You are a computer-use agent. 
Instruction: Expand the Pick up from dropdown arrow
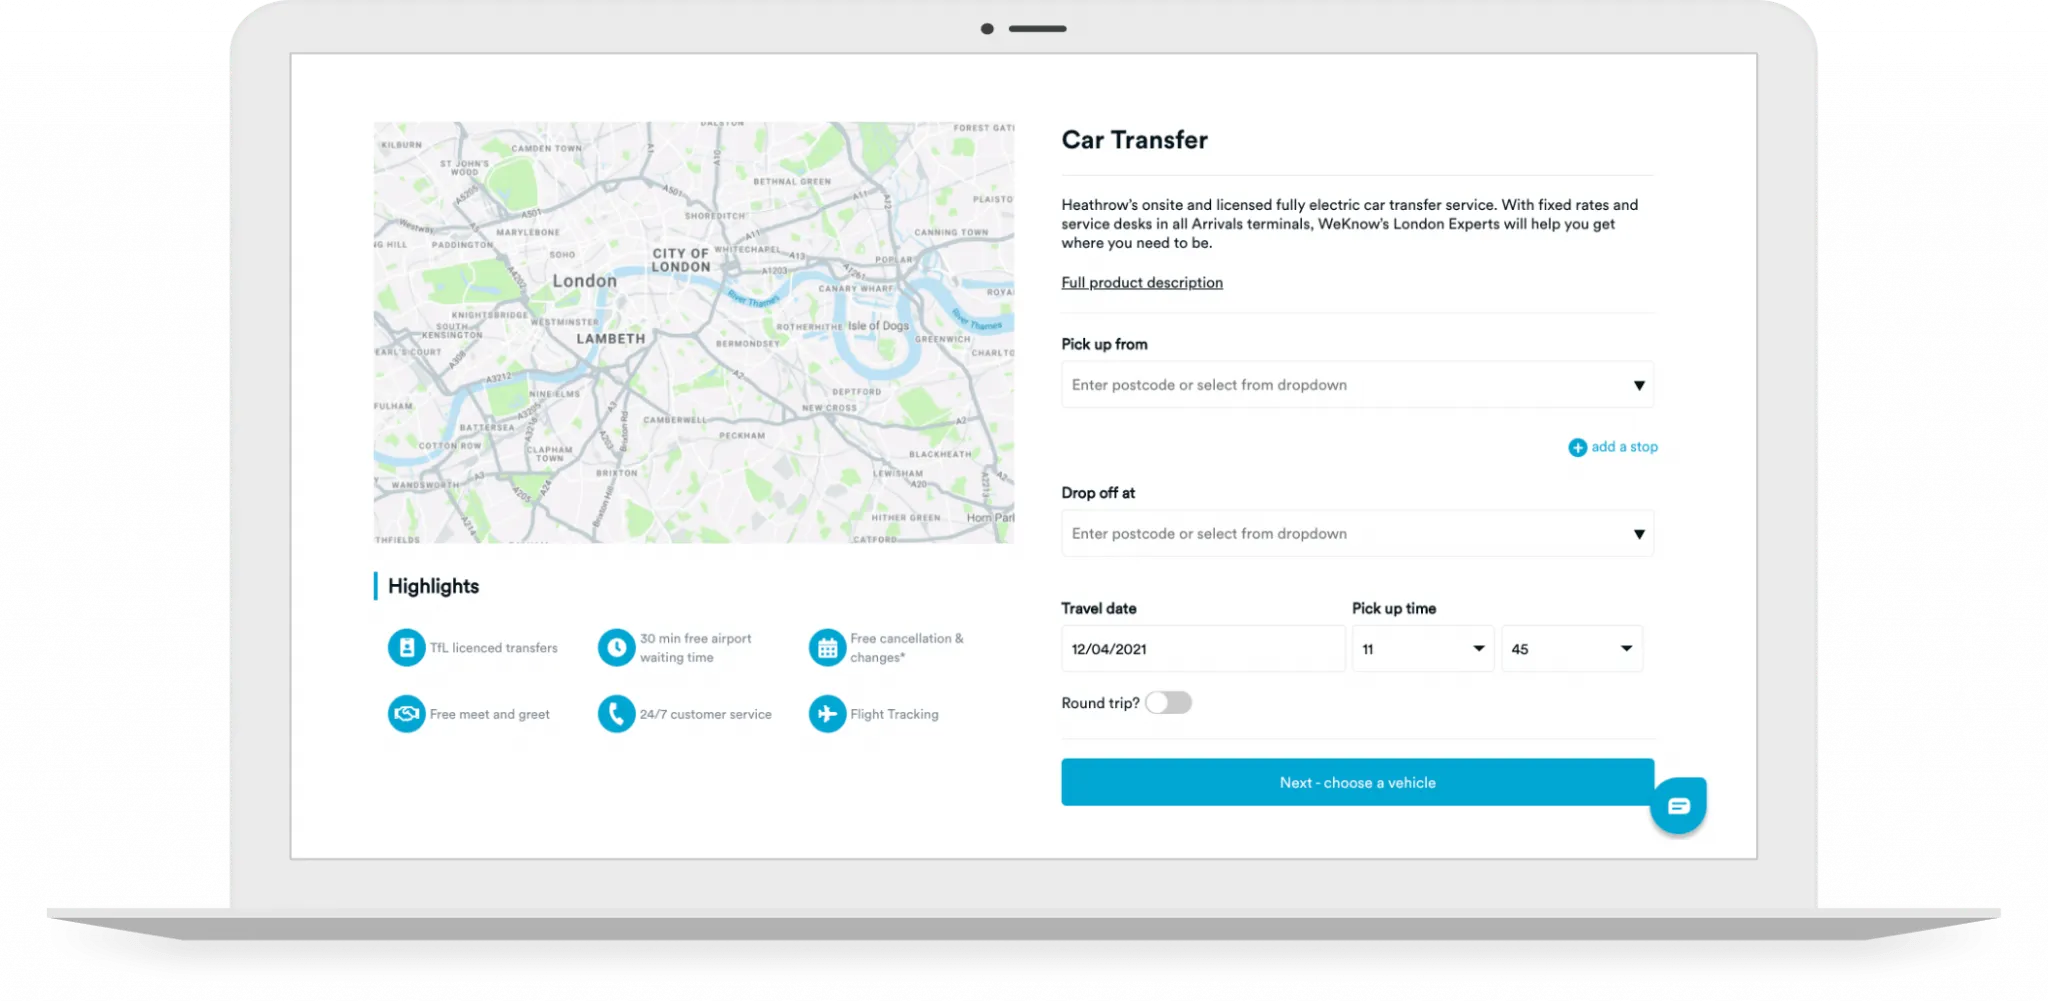point(1638,386)
